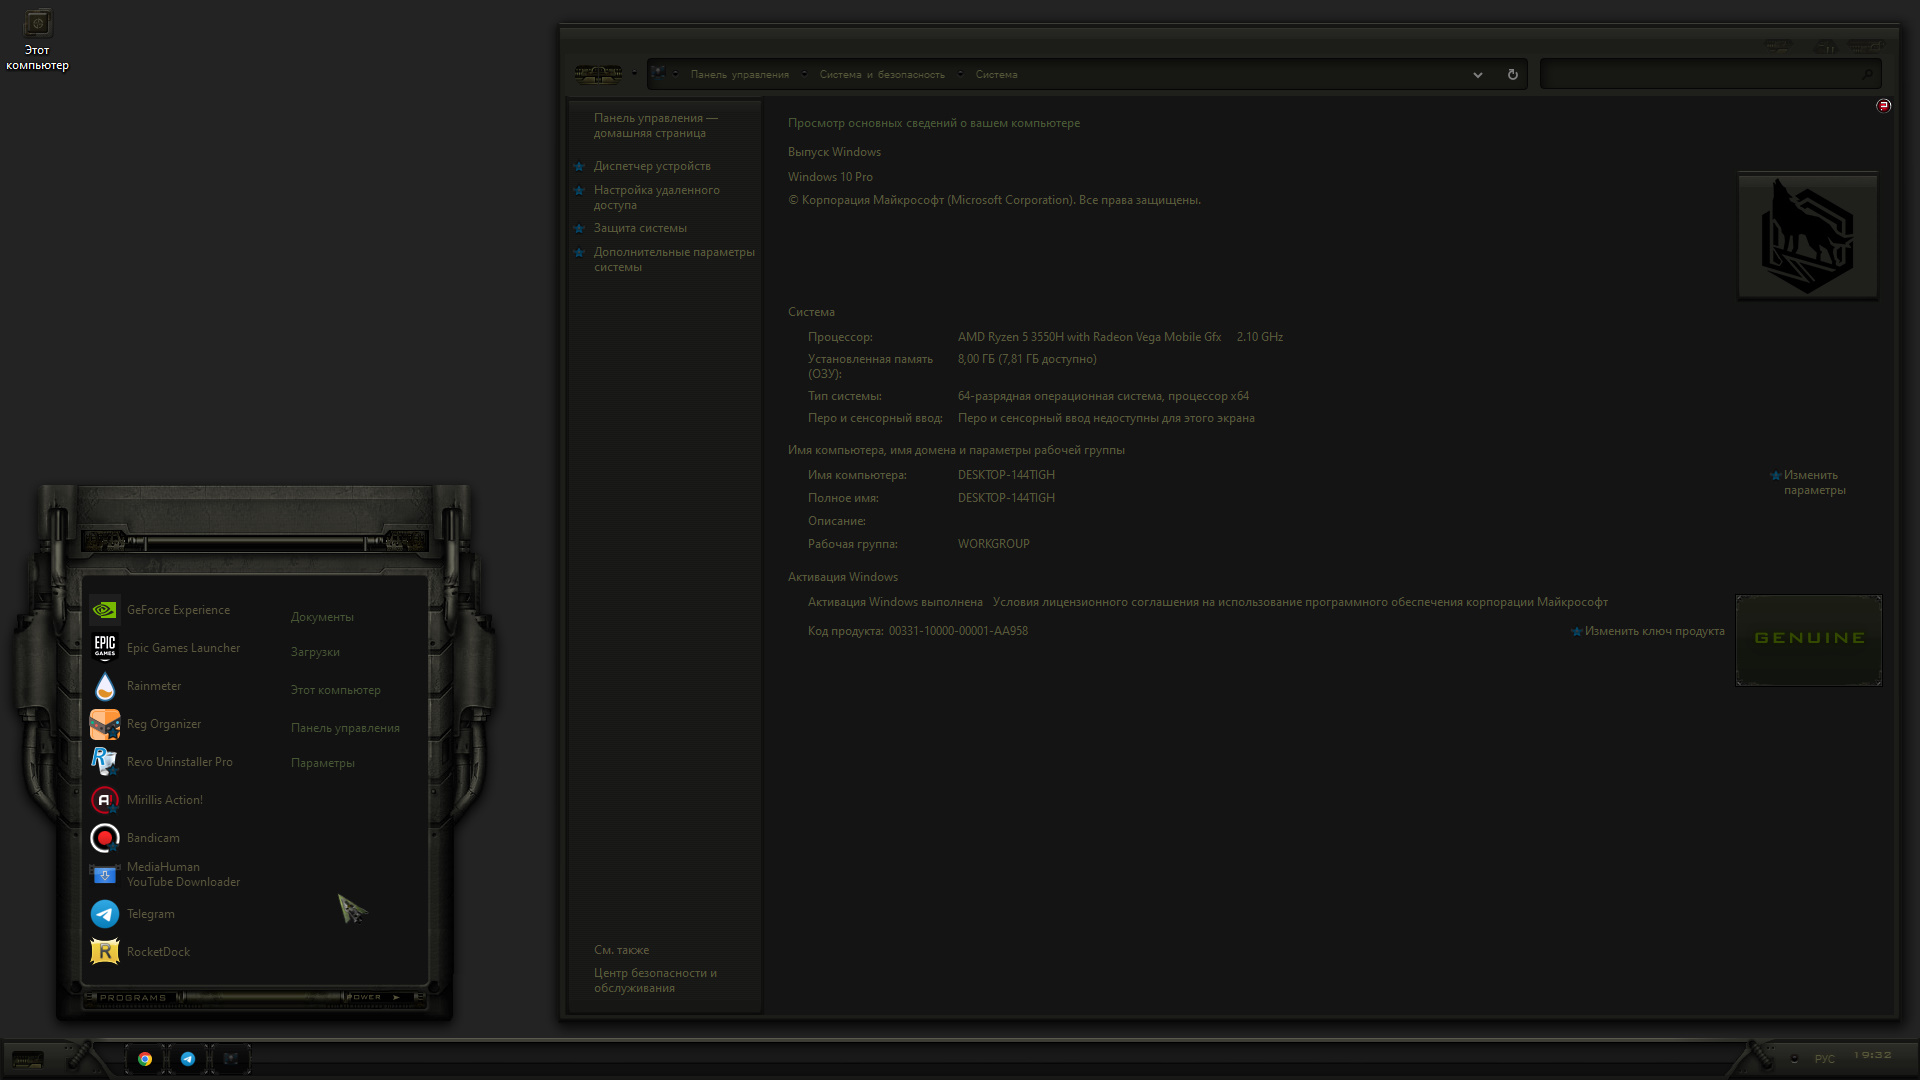Open Защита системы in sidebar
The height and width of the screenshot is (1080, 1920).
point(640,228)
